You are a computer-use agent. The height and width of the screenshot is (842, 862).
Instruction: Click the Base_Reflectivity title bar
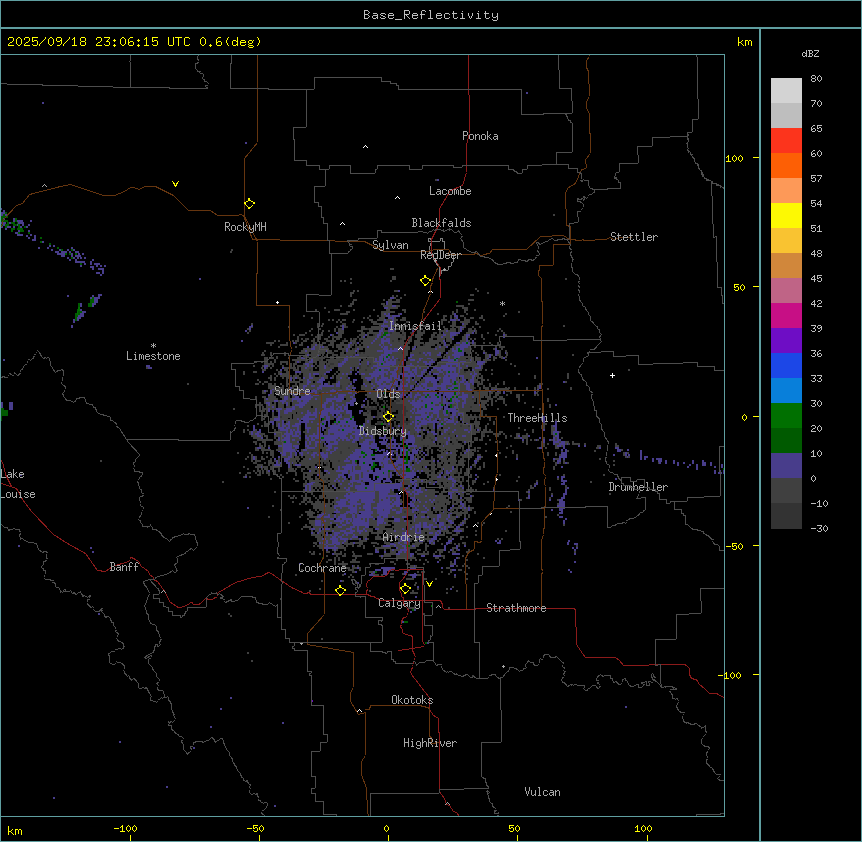430,15
